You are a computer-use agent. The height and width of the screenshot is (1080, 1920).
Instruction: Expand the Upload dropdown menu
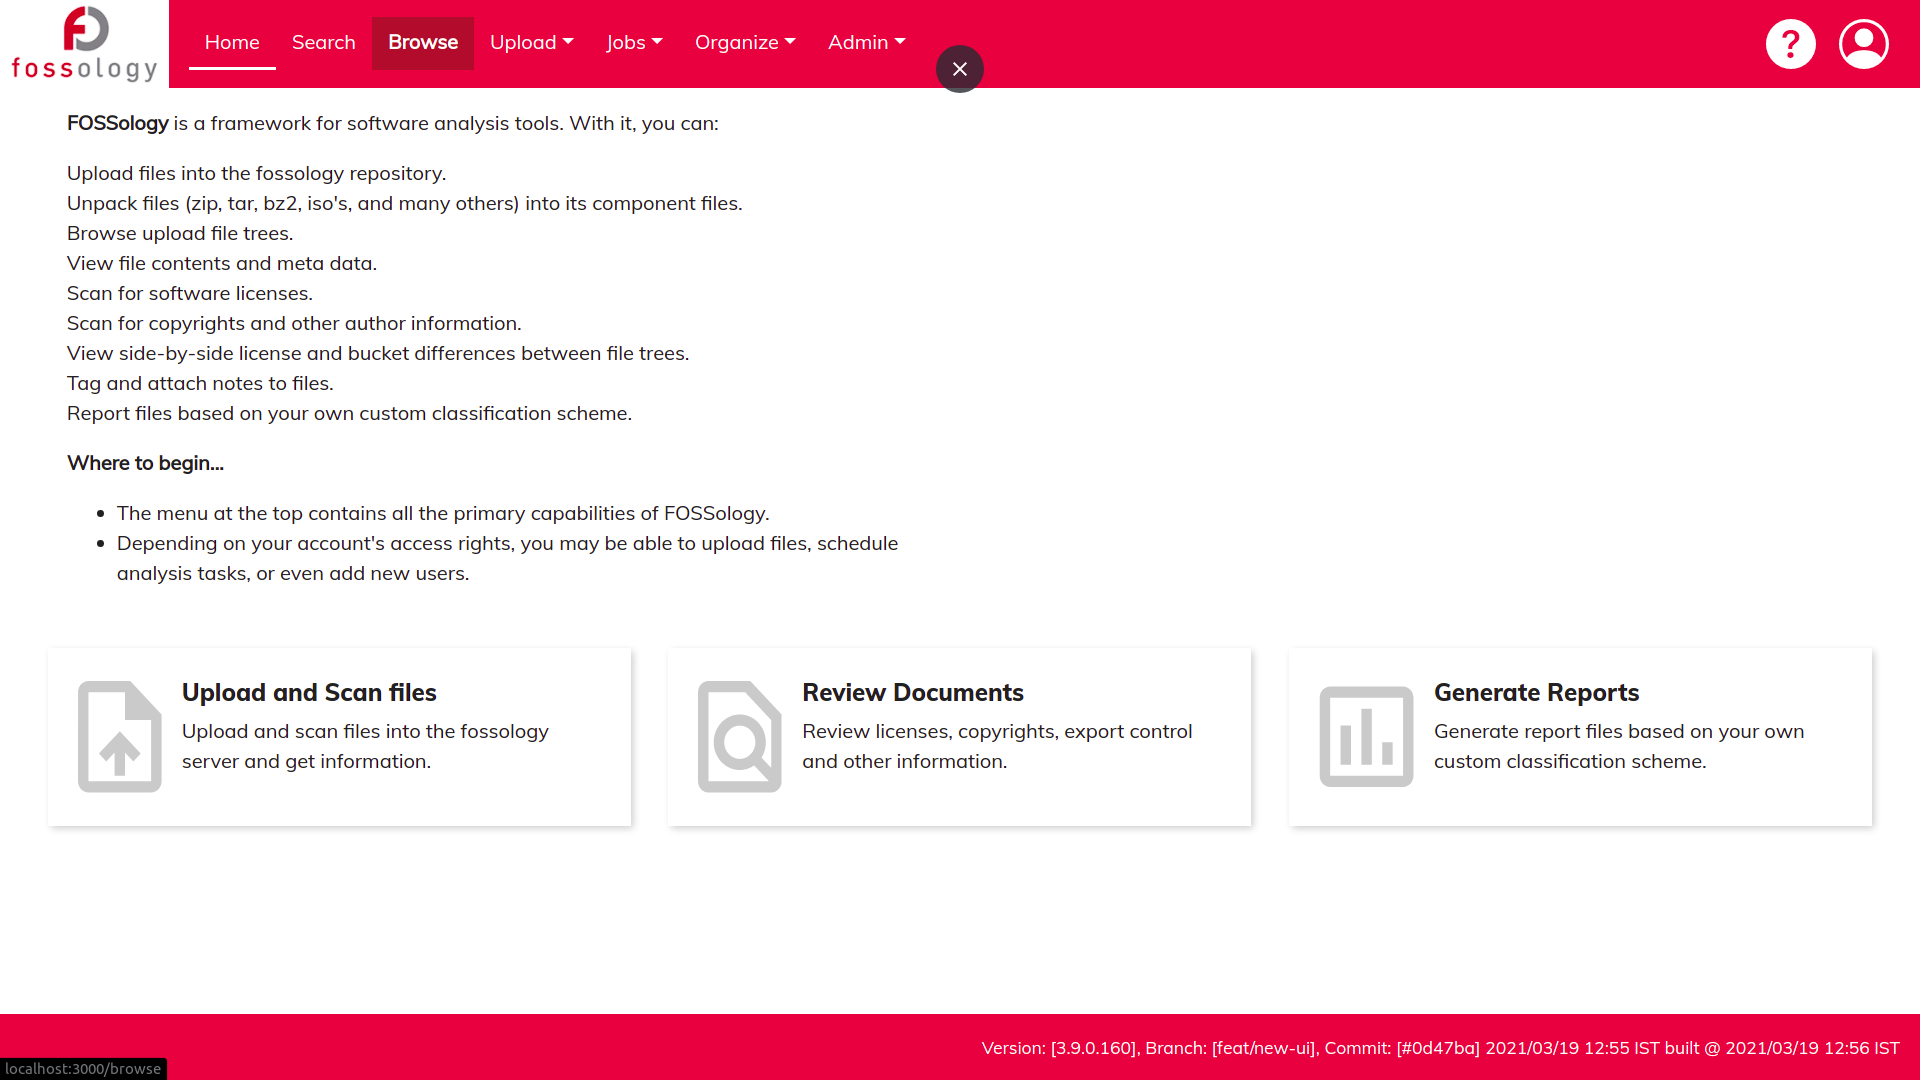point(532,43)
